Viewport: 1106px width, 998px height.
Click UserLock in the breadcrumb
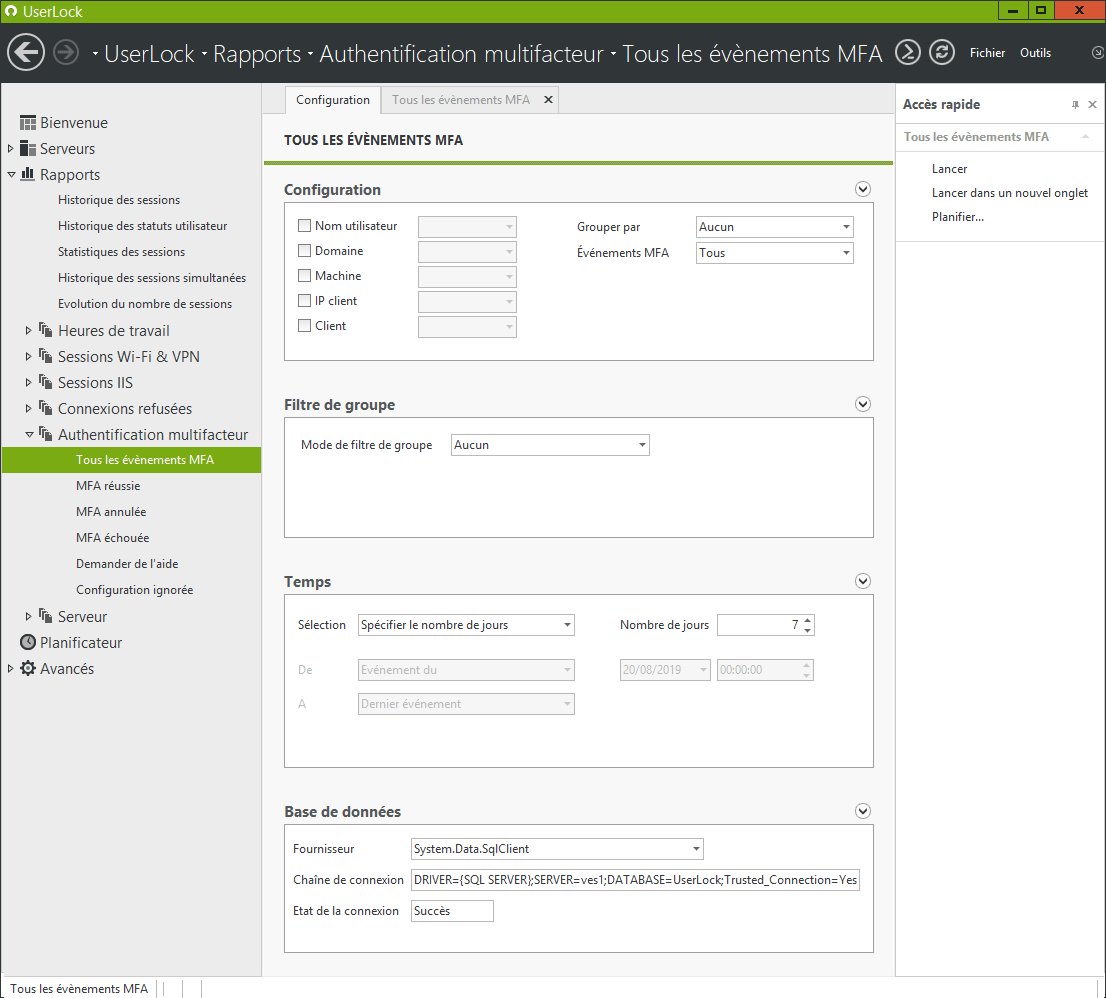pyautogui.click(x=150, y=54)
